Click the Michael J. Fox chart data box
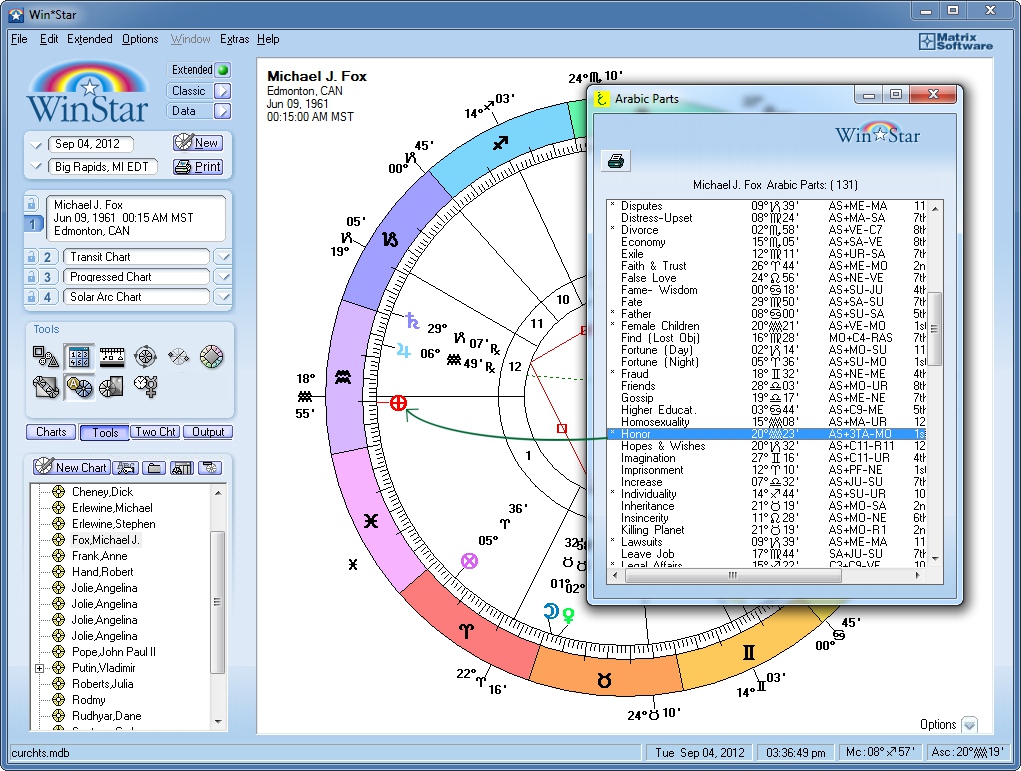 (x=135, y=218)
